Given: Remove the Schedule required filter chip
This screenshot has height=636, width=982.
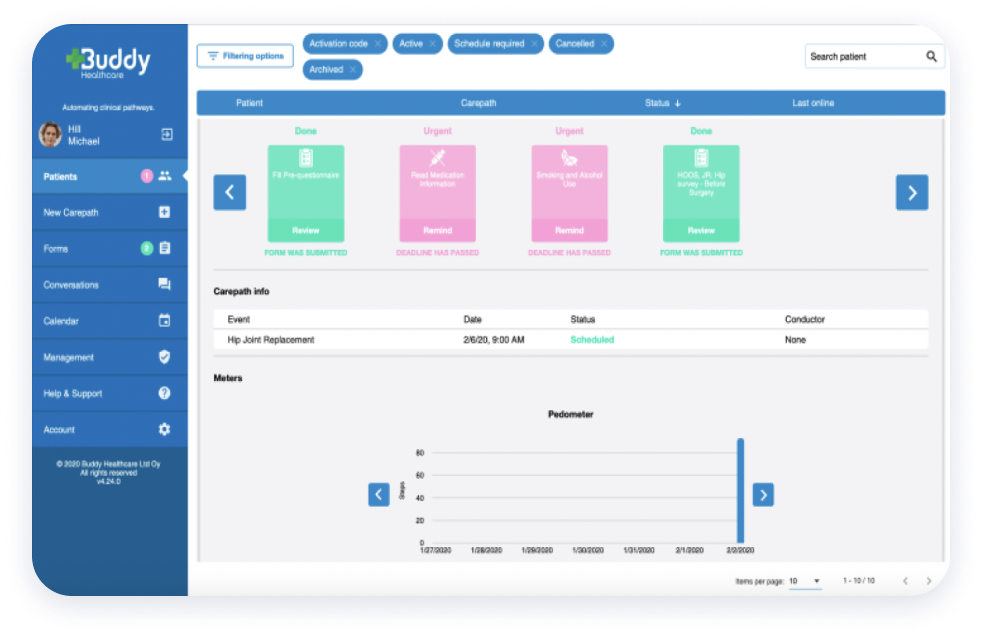Looking at the screenshot, I should 535,44.
